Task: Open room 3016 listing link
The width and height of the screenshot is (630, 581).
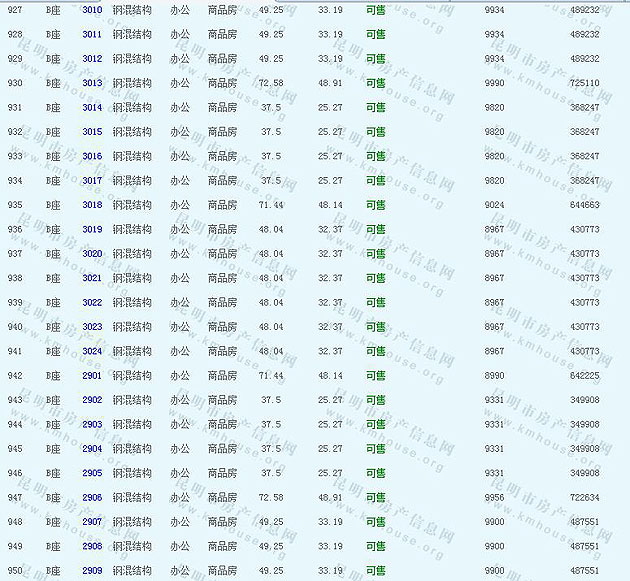Action: (x=92, y=156)
